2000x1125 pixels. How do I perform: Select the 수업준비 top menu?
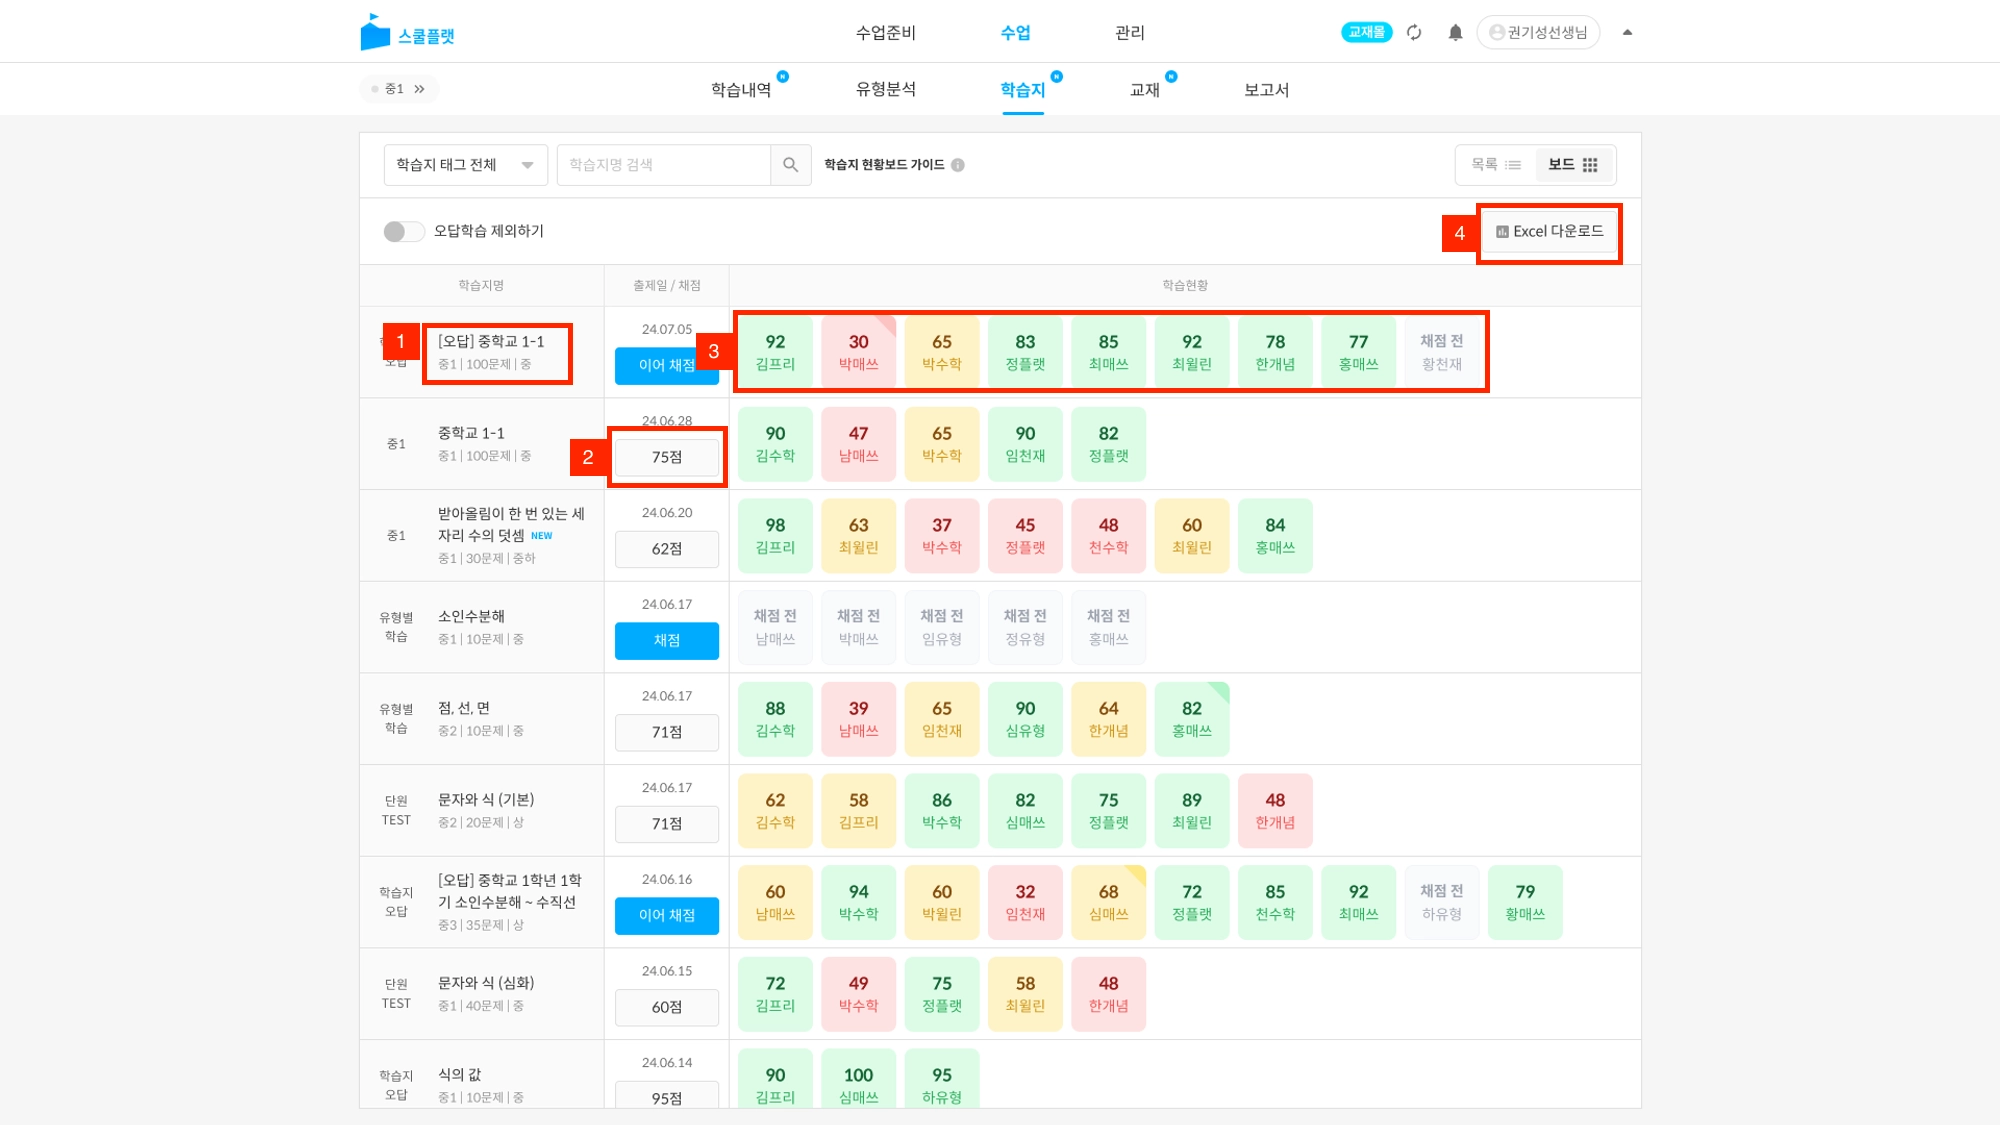point(885,33)
